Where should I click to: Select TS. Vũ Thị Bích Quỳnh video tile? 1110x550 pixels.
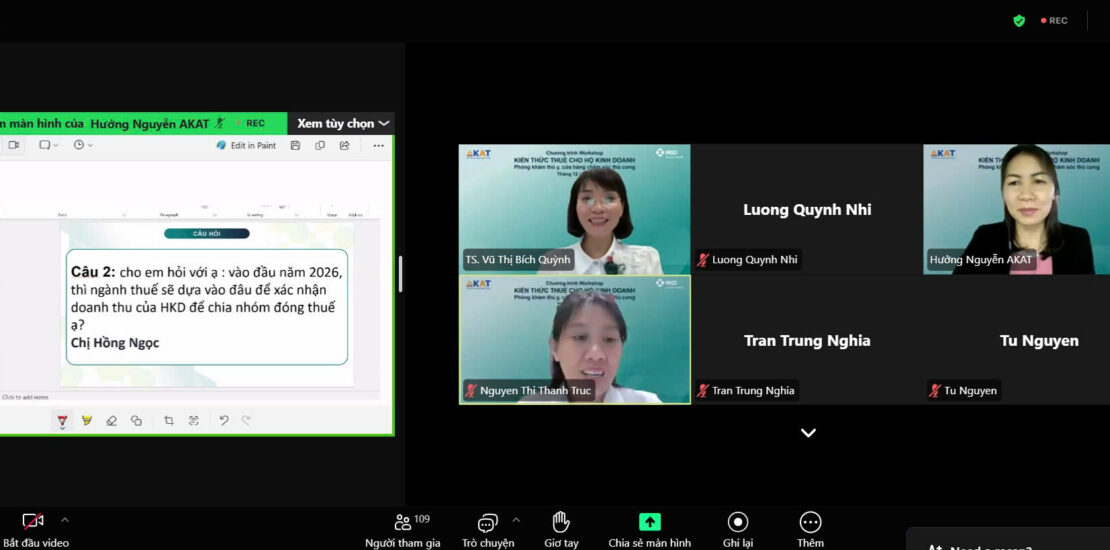(574, 209)
